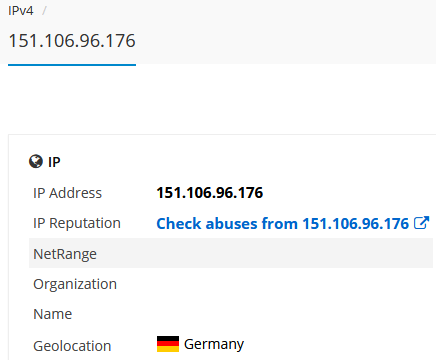Screen dimensions: 436x360
Task: Select the 151.106.96.176 tab heading
Action: [72, 41]
